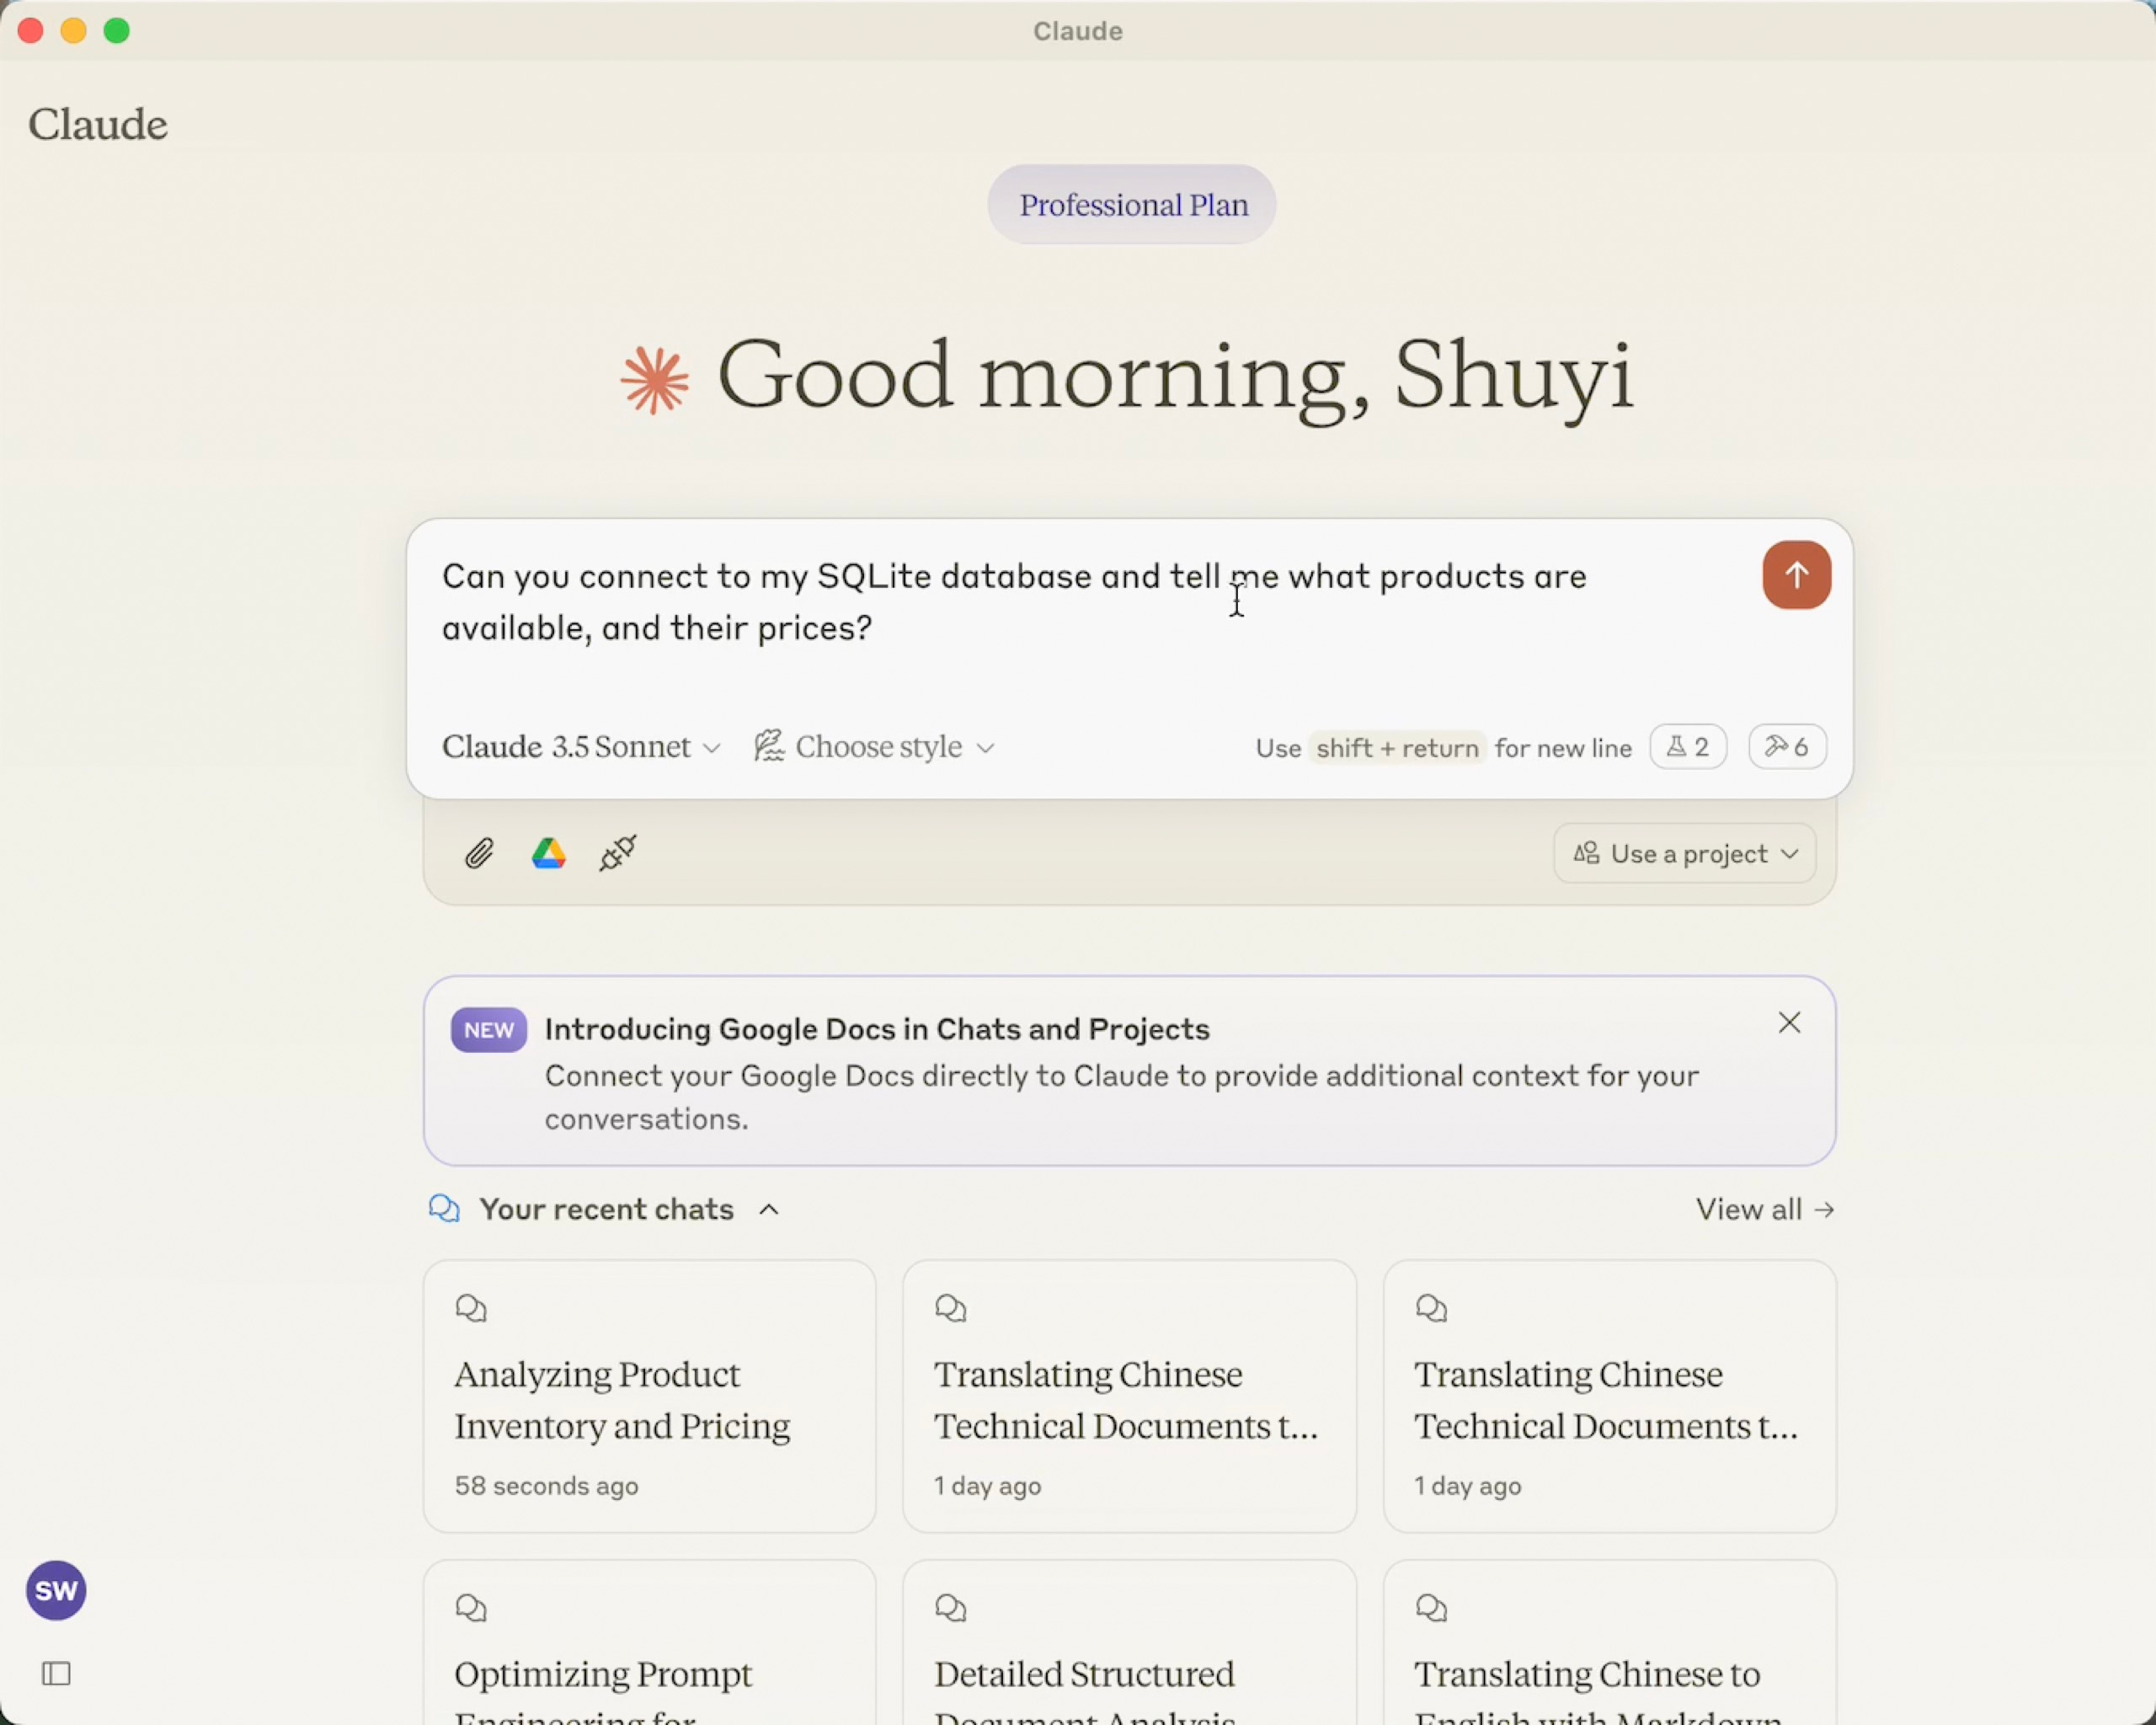This screenshot has height=1725, width=2156.
Task: Open the Optimizing Prompt Engineering chat card
Action: pos(649,1642)
